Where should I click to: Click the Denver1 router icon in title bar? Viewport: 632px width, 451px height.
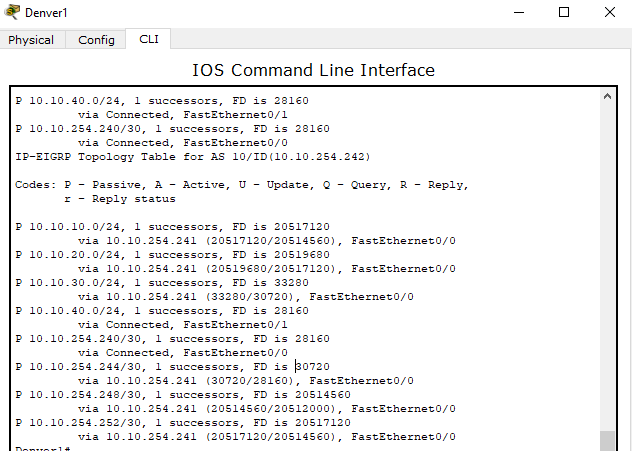point(12,12)
